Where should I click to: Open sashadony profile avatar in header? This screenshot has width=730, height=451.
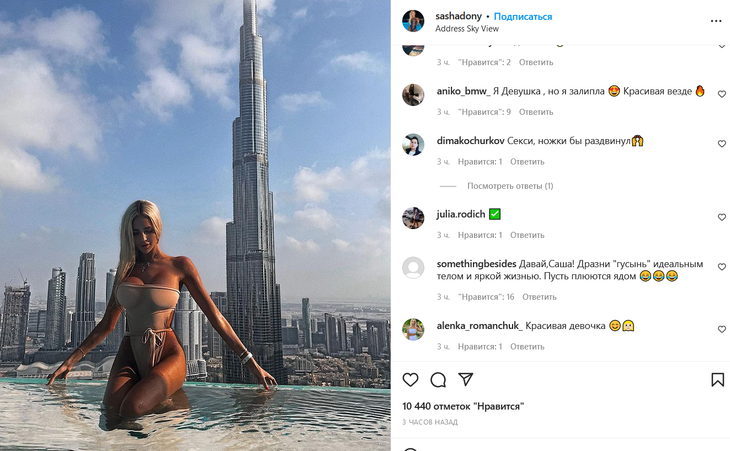click(x=413, y=21)
